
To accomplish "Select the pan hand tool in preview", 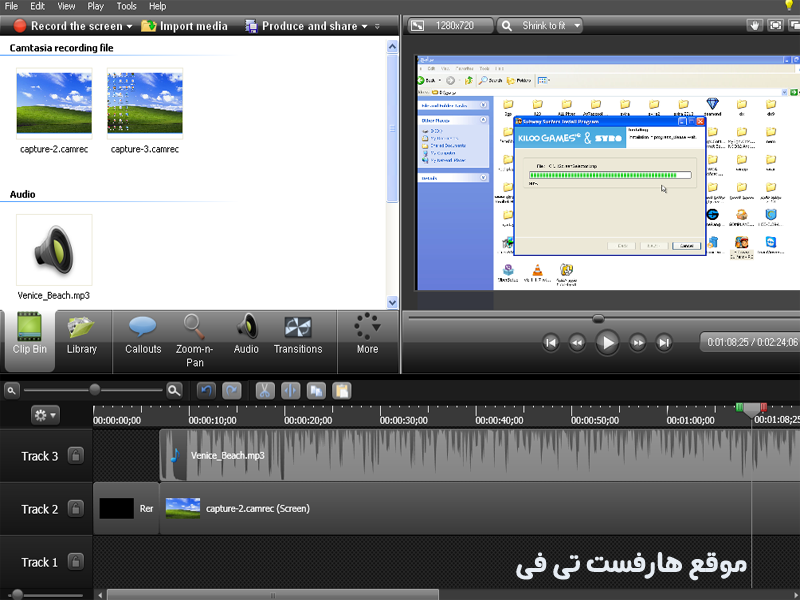I will pyautogui.click(x=755, y=25).
